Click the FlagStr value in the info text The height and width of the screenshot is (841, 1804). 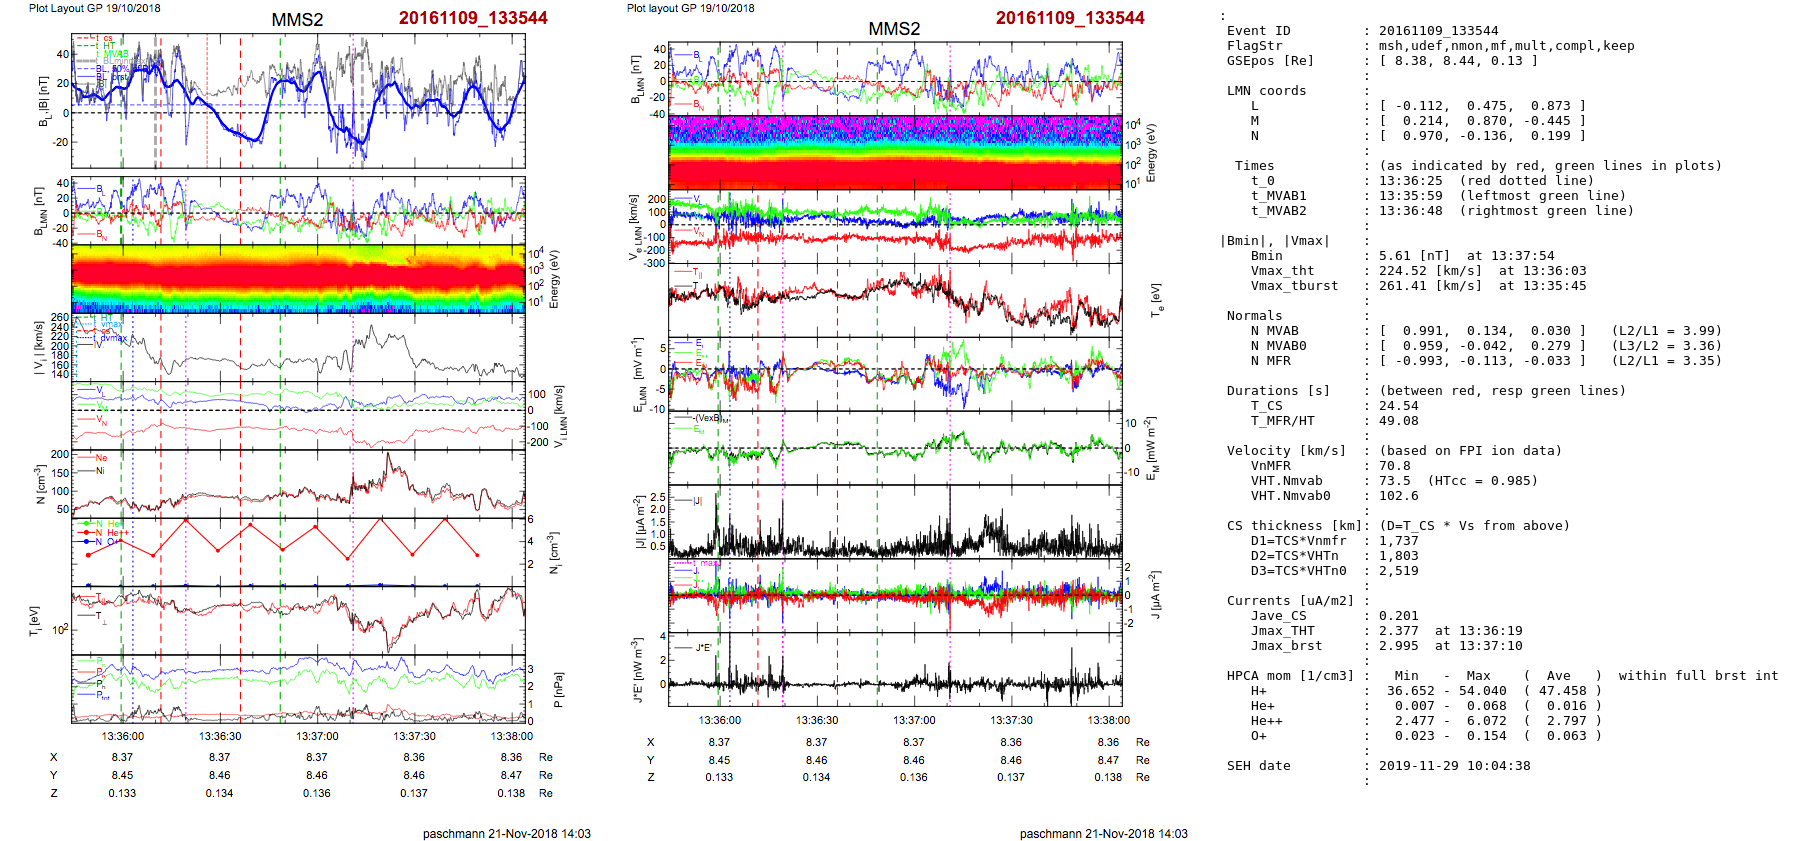coord(1506,46)
